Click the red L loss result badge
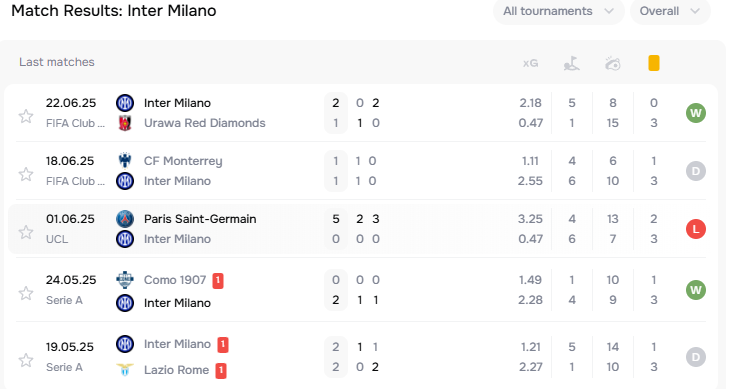 (x=696, y=229)
